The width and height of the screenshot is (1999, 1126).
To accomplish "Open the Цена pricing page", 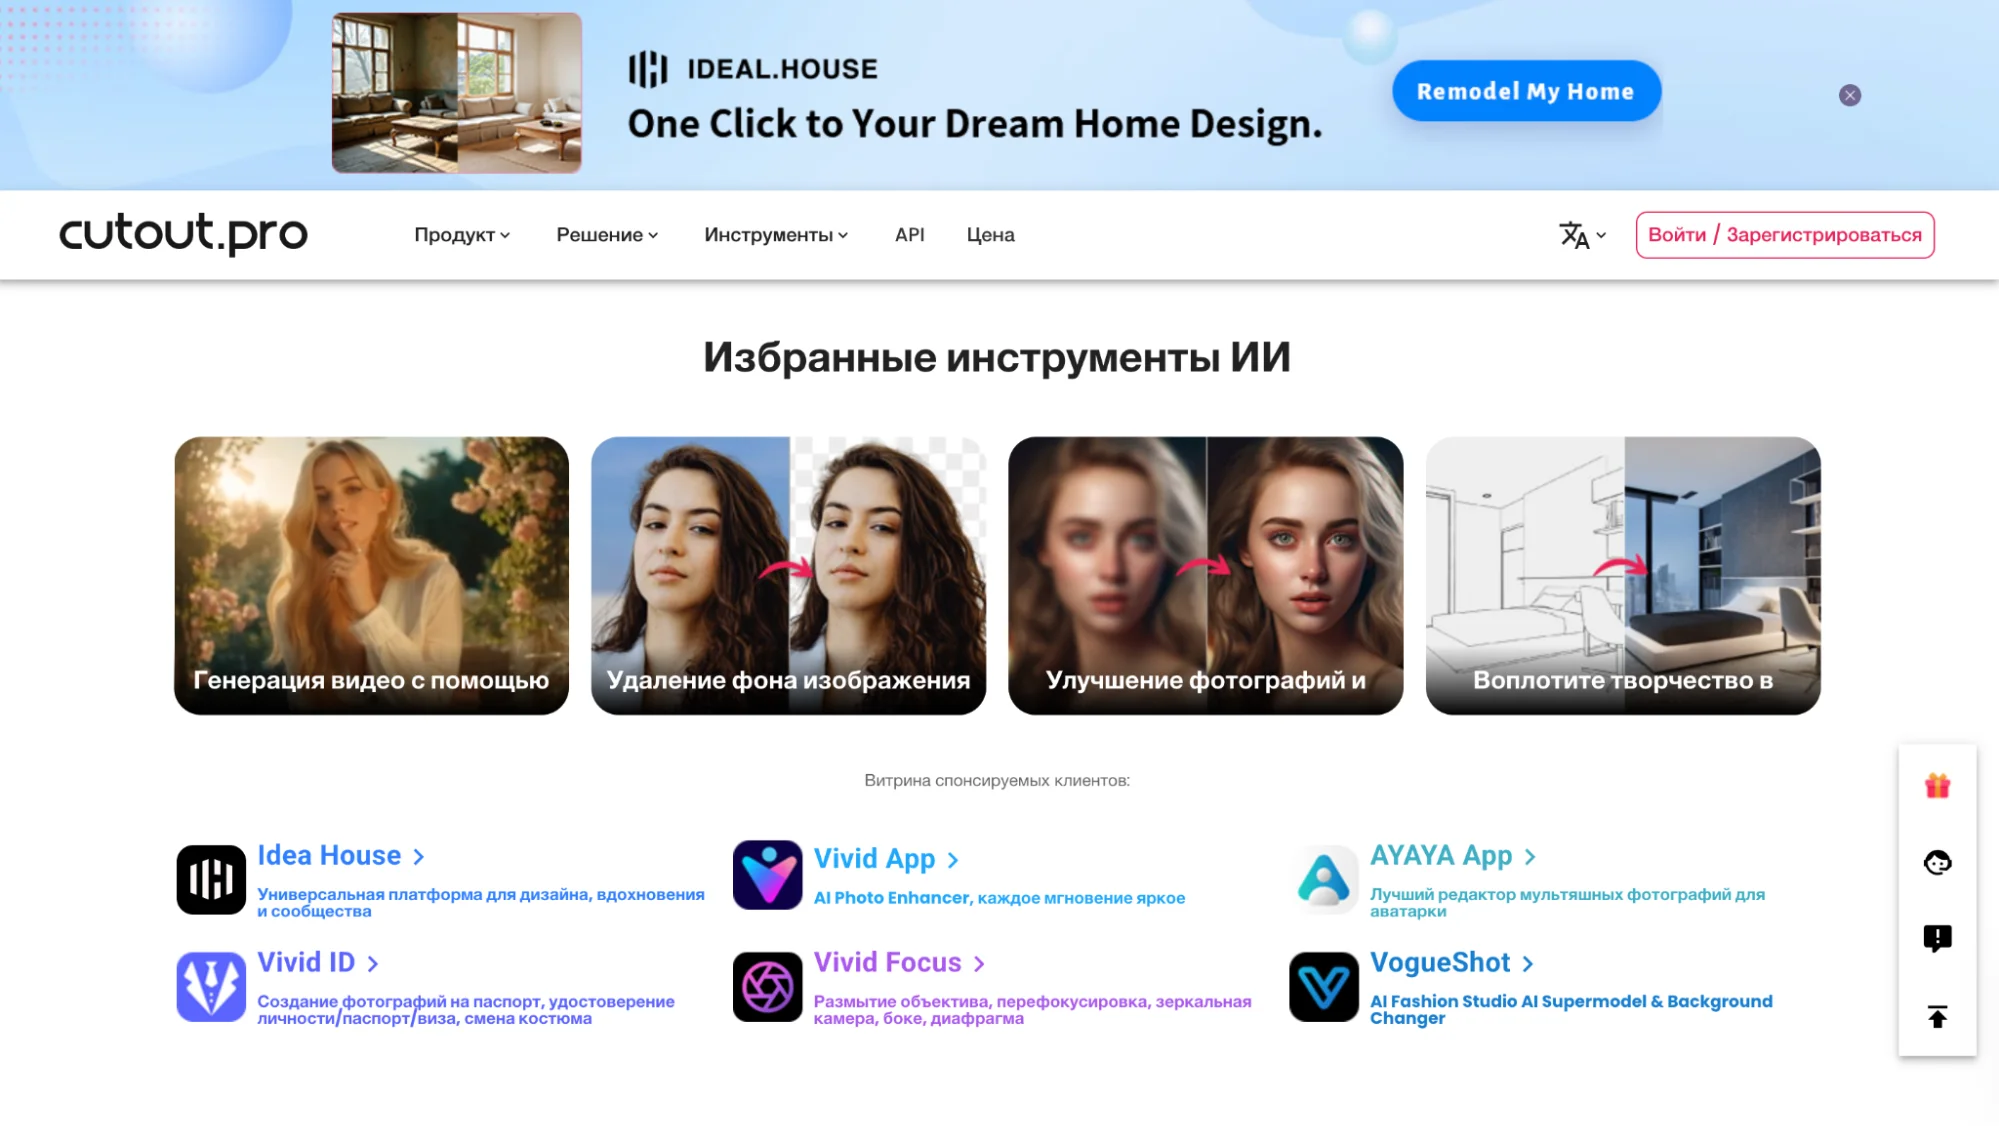I will coord(990,235).
